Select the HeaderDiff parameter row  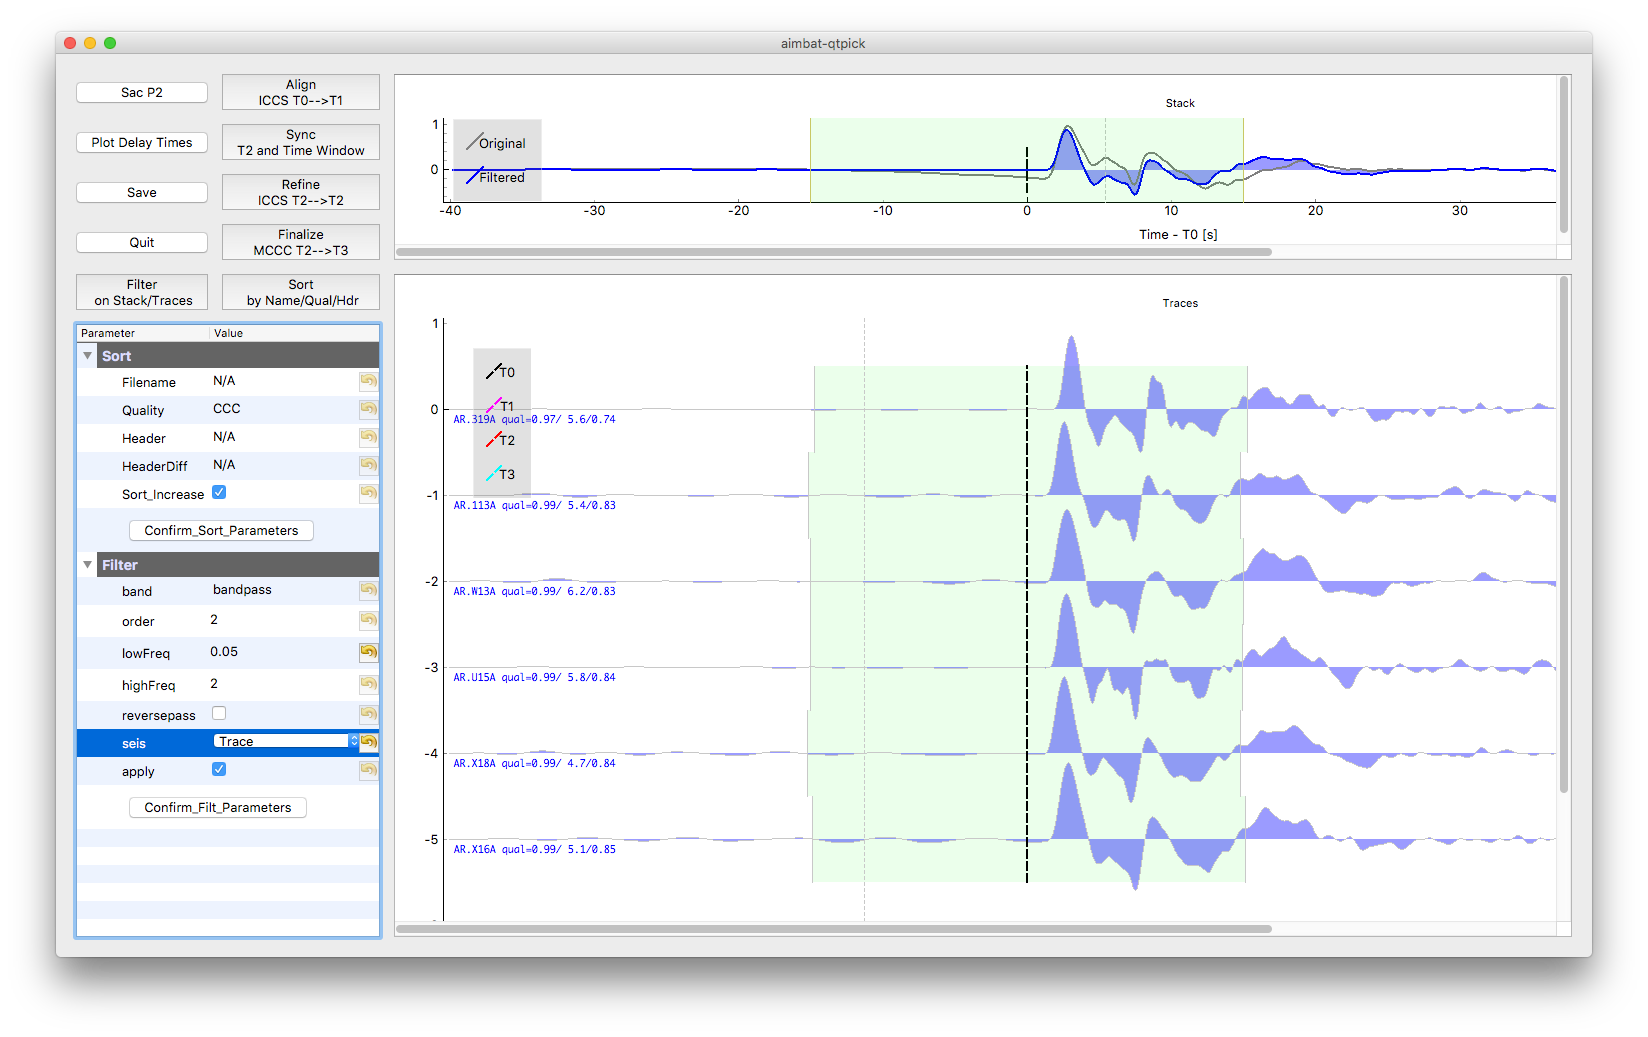coord(228,466)
